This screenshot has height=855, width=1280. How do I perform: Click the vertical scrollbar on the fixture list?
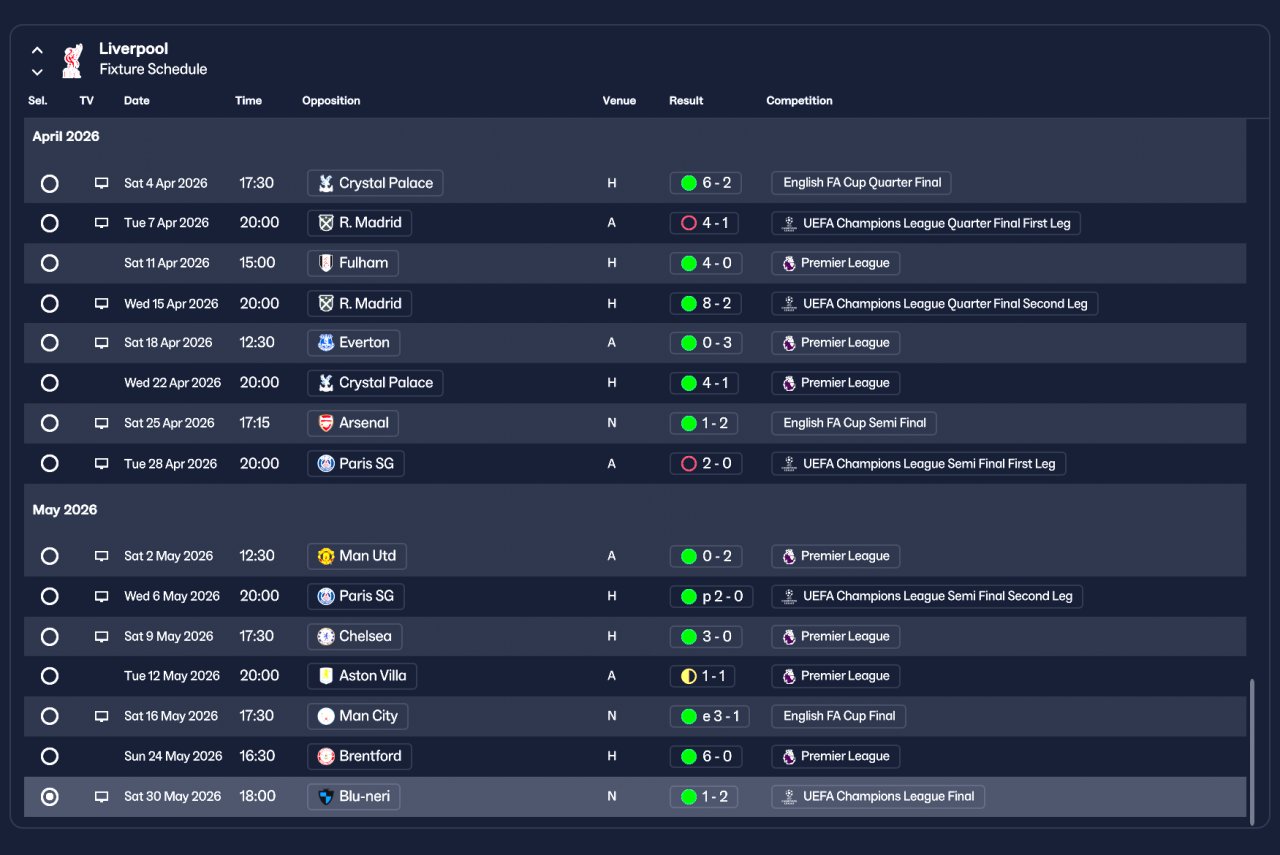tap(1252, 752)
